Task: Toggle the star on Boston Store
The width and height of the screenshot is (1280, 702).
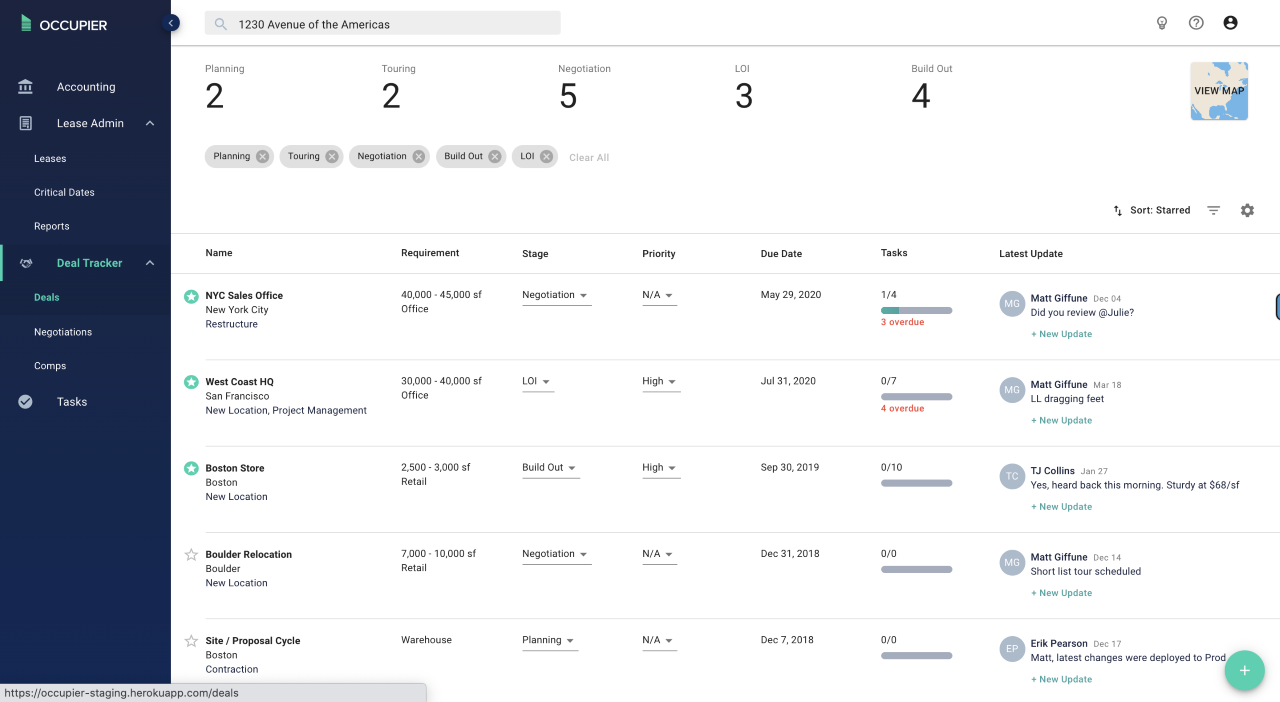Action: point(191,468)
